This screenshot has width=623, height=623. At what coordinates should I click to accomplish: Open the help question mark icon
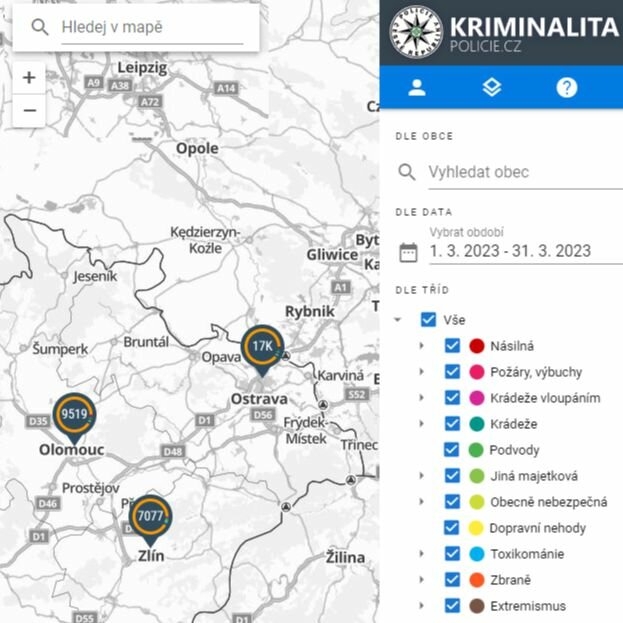click(x=567, y=87)
